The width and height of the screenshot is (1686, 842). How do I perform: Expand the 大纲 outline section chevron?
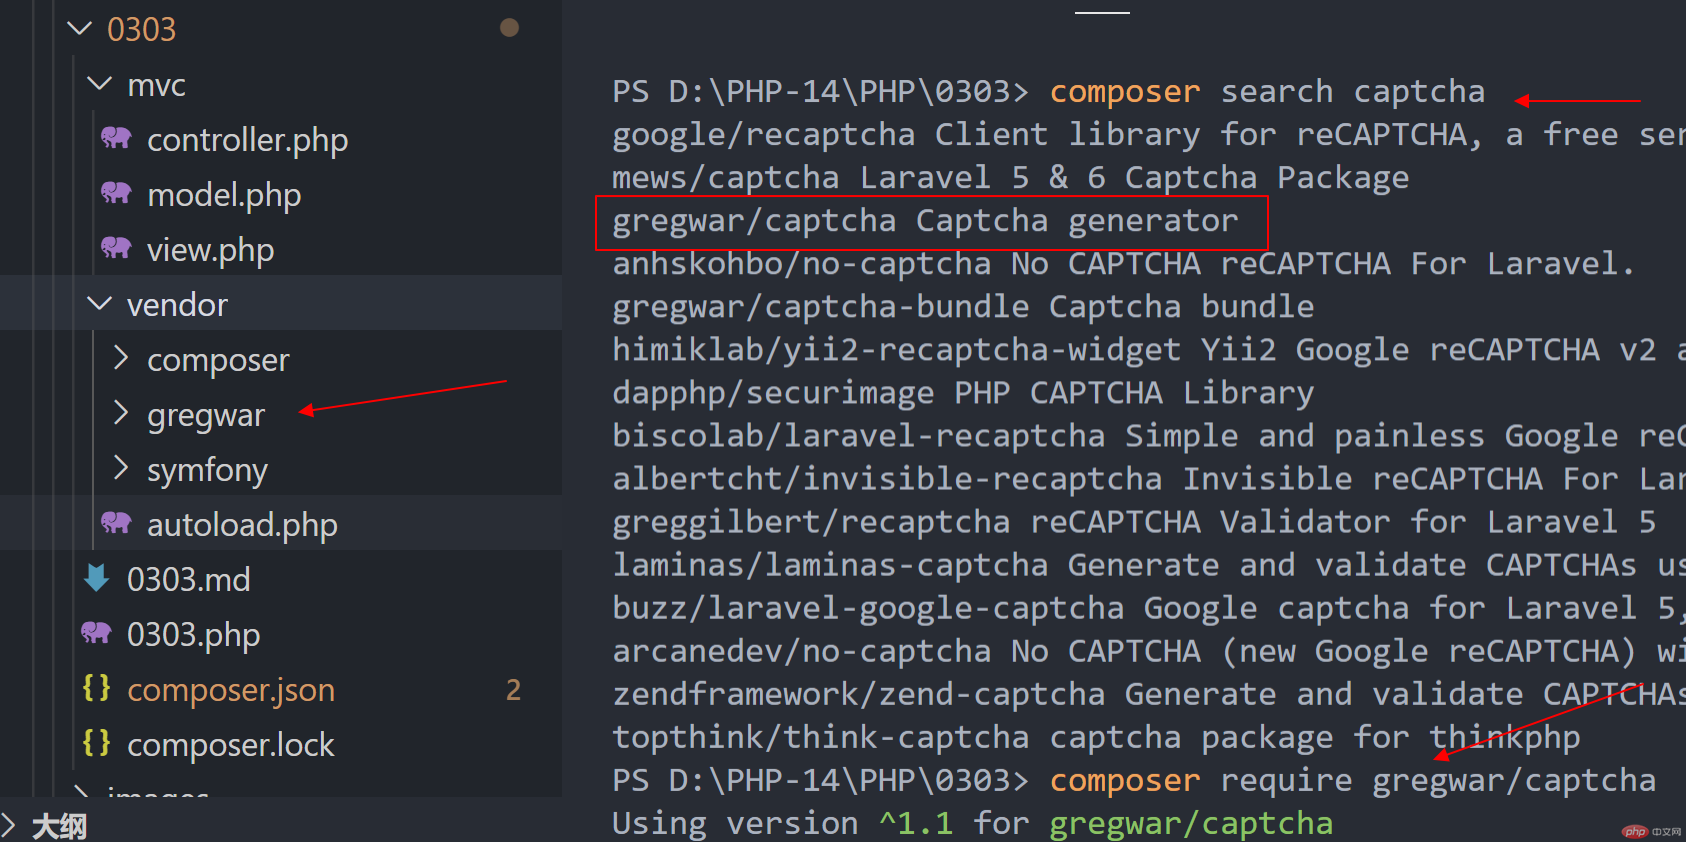pos(9,825)
